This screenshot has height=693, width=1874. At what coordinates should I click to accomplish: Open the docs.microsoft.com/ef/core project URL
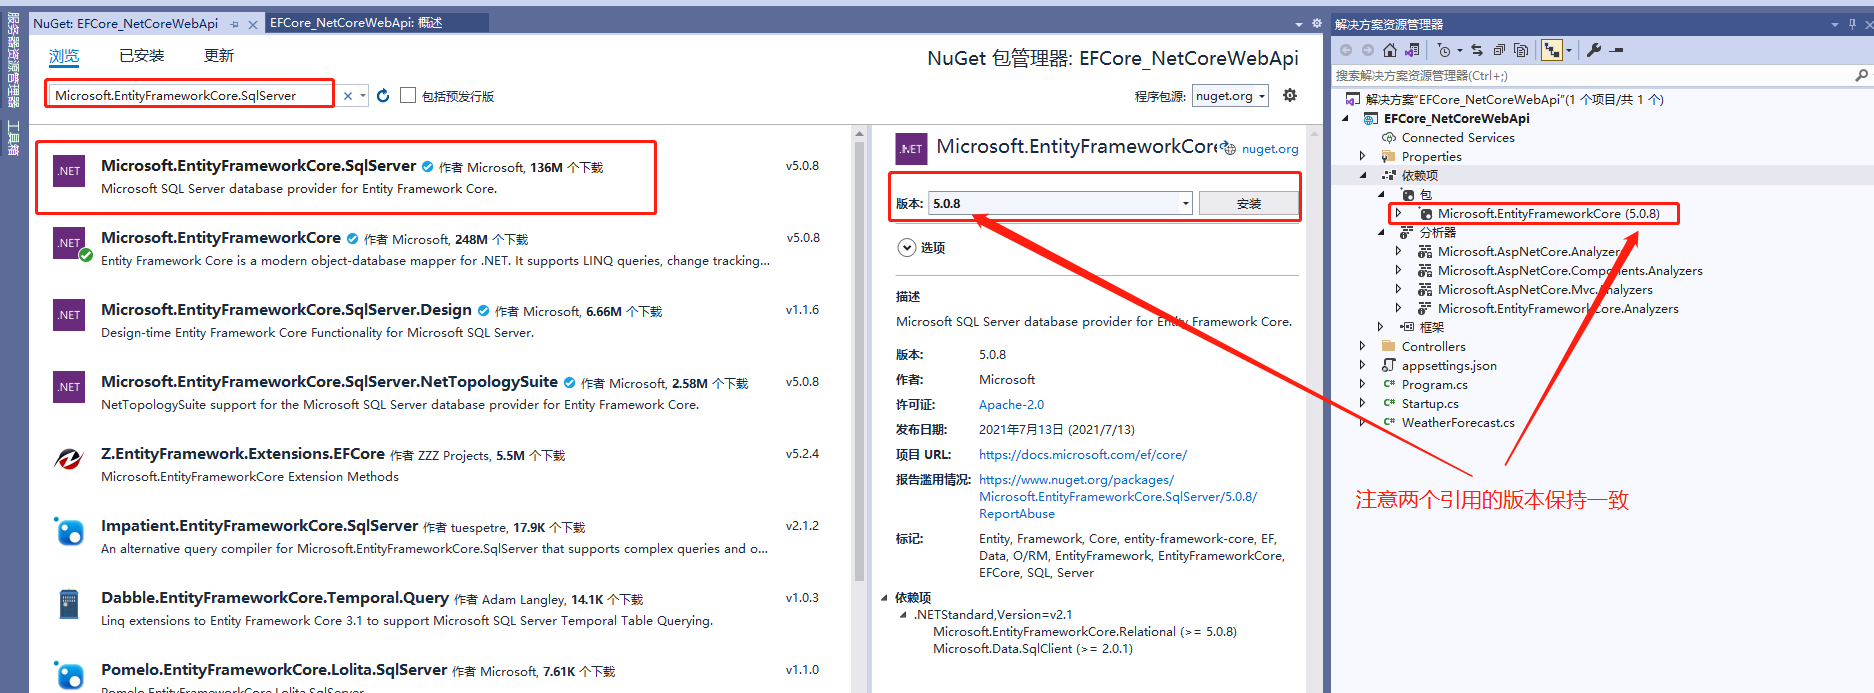pyautogui.click(x=1083, y=455)
